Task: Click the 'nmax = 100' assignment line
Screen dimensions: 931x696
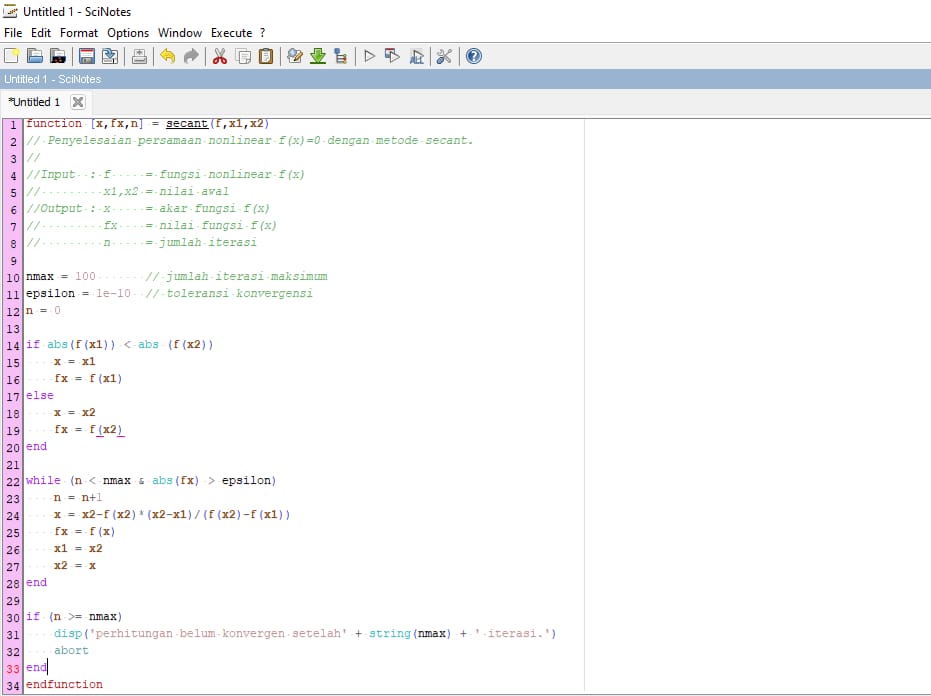Action: (61, 276)
